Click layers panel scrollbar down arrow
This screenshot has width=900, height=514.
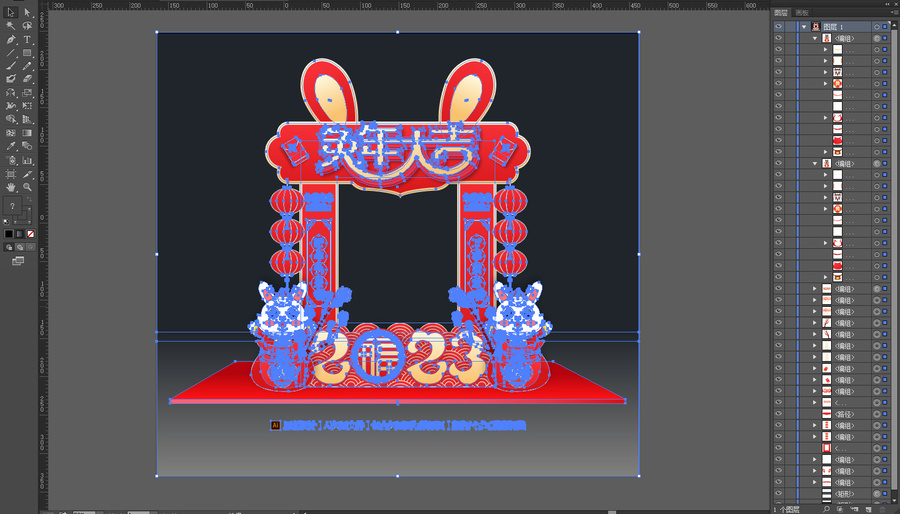coord(894,501)
